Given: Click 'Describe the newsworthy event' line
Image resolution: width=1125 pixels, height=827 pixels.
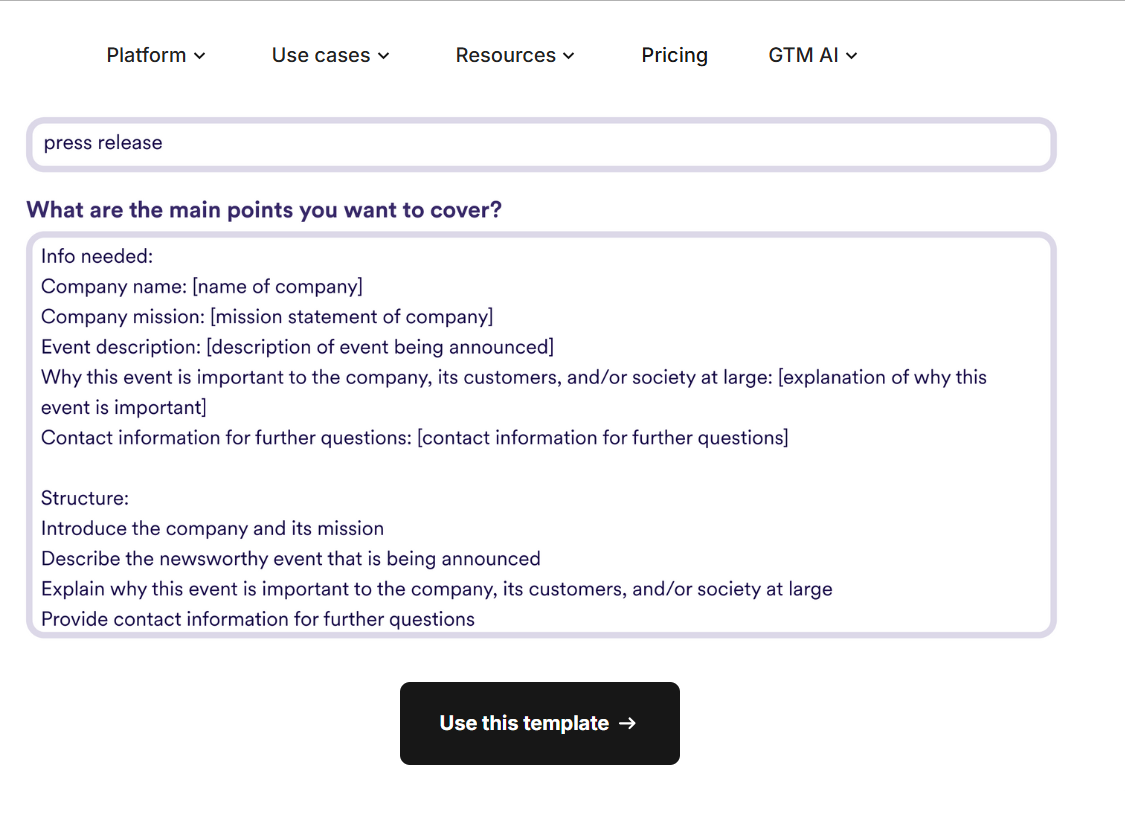Looking at the screenshot, I should pyautogui.click(x=290, y=558).
